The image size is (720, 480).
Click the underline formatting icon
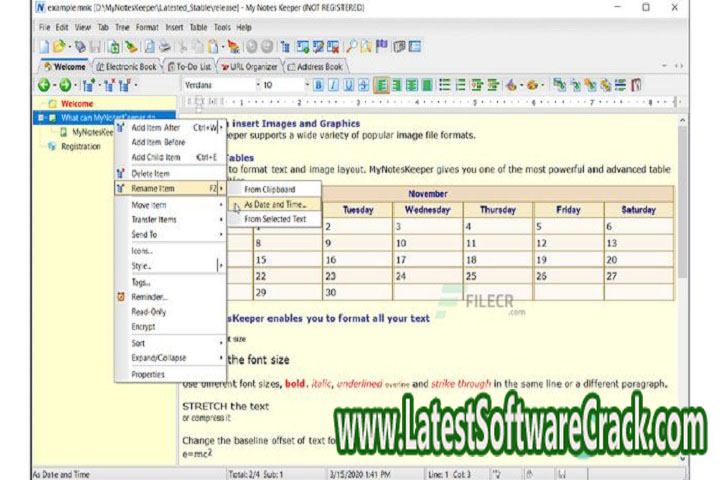coord(349,86)
